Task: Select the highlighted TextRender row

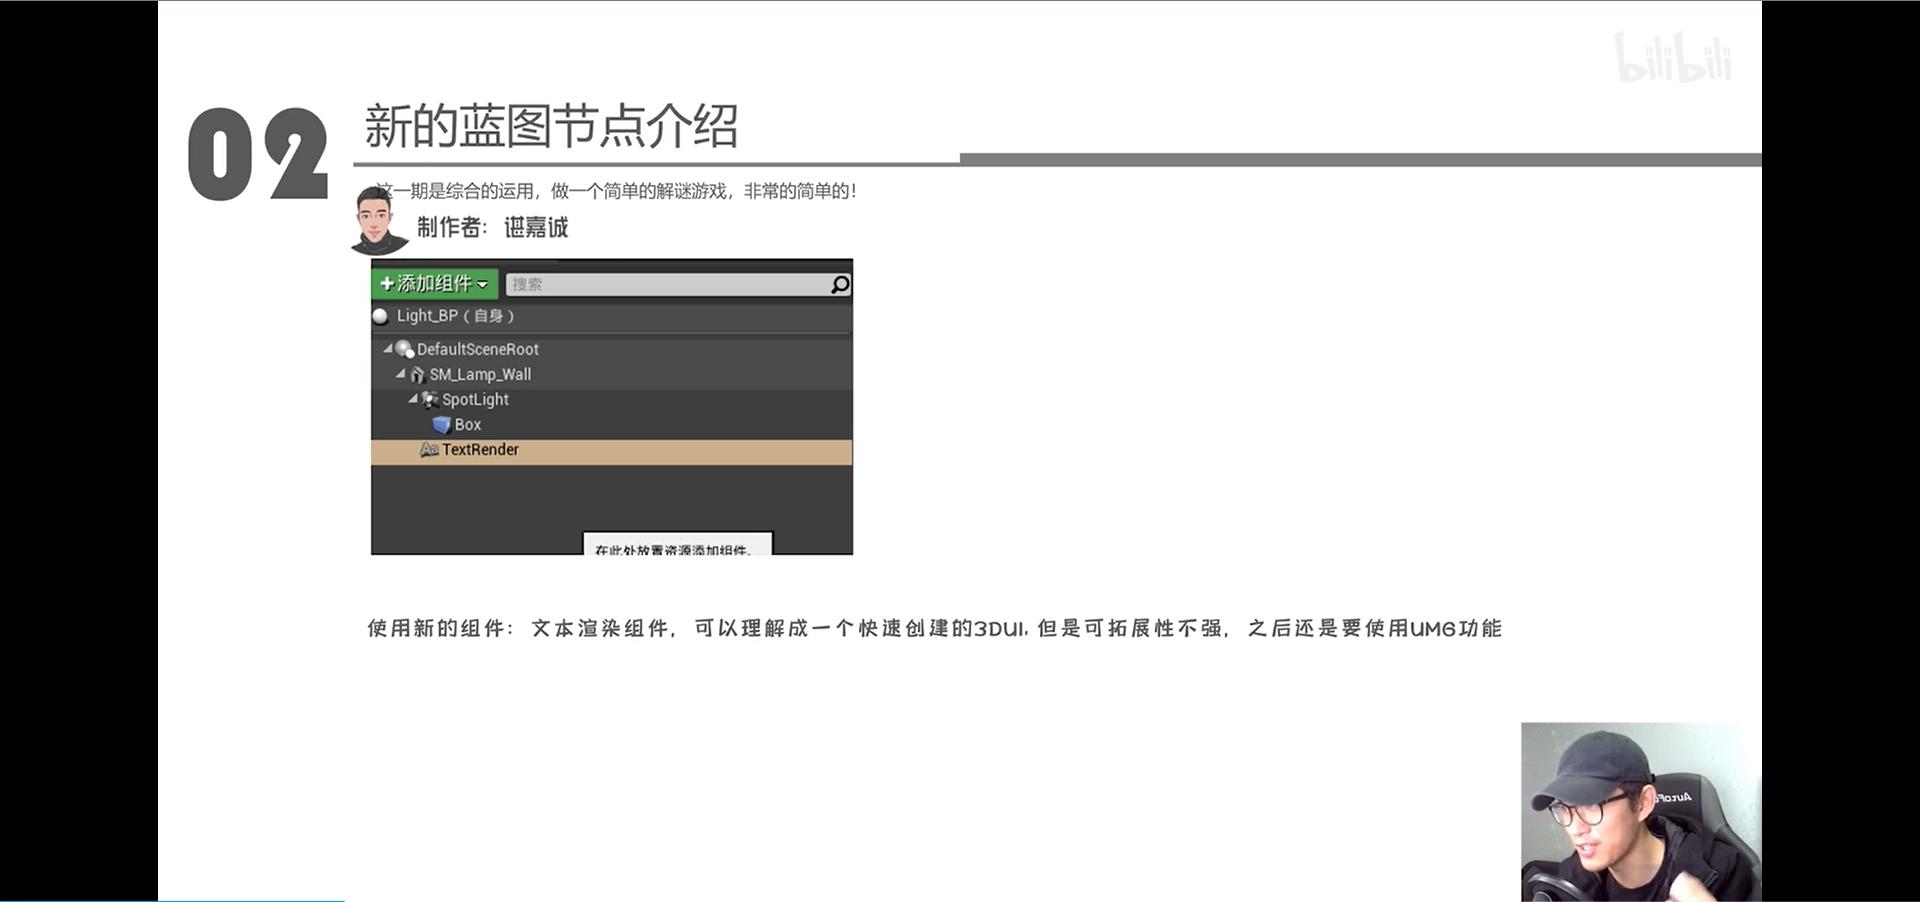Action: tap(480, 450)
